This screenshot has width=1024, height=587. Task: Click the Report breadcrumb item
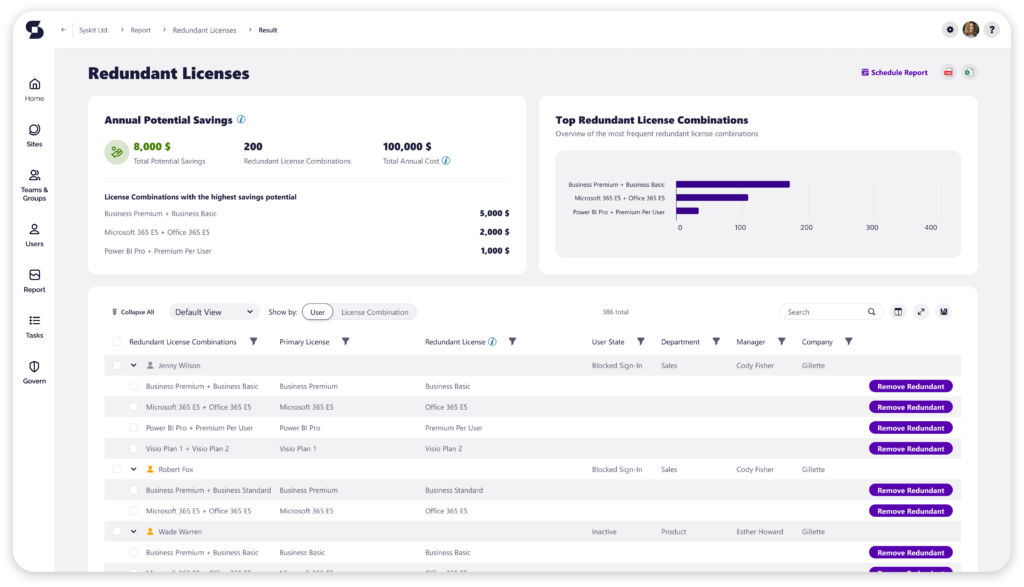(140, 30)
